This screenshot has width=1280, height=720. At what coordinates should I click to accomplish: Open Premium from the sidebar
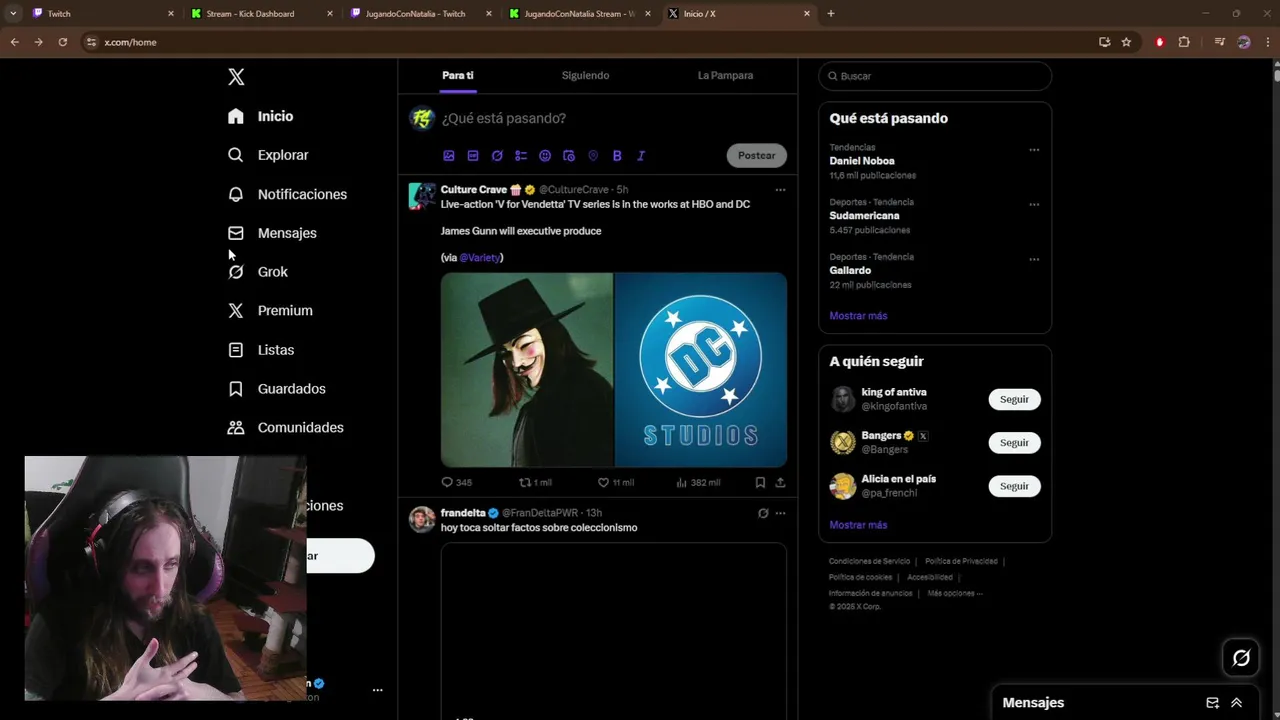click(270, 311)
